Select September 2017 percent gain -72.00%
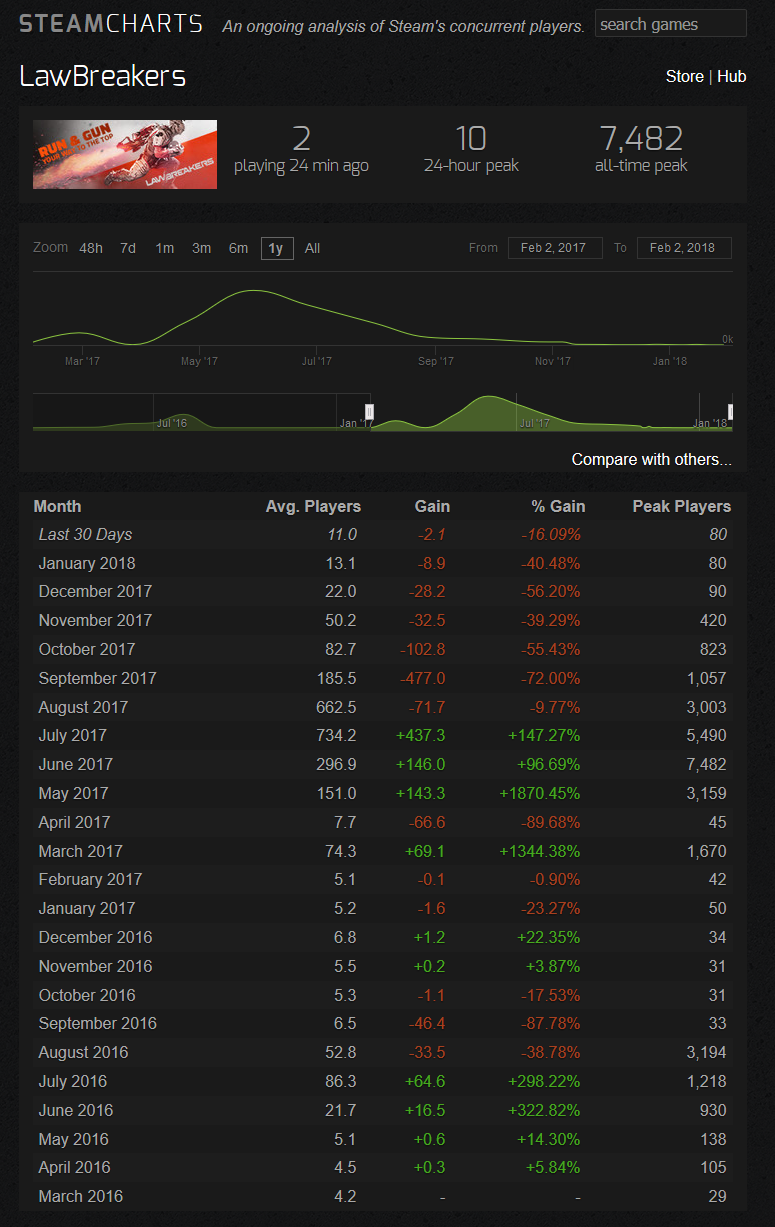Screen dimensions: 775x1227 [551, 678]
